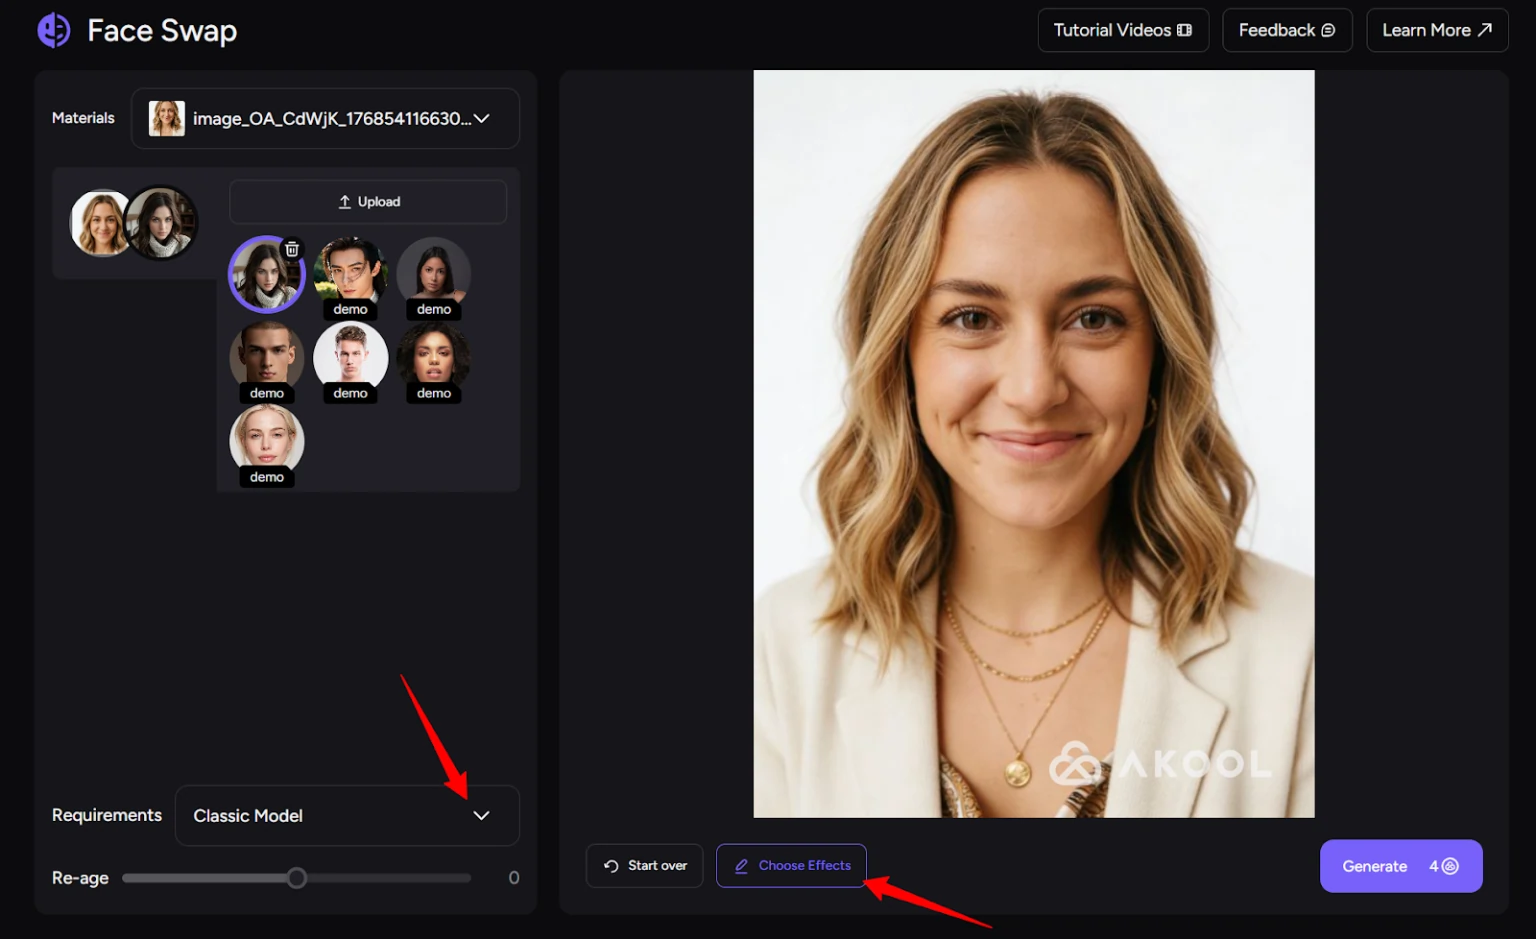Viewport: 1536px width, 939px height.
Task: Pick the demo man with buzz cut
Action: coord(266,356)
